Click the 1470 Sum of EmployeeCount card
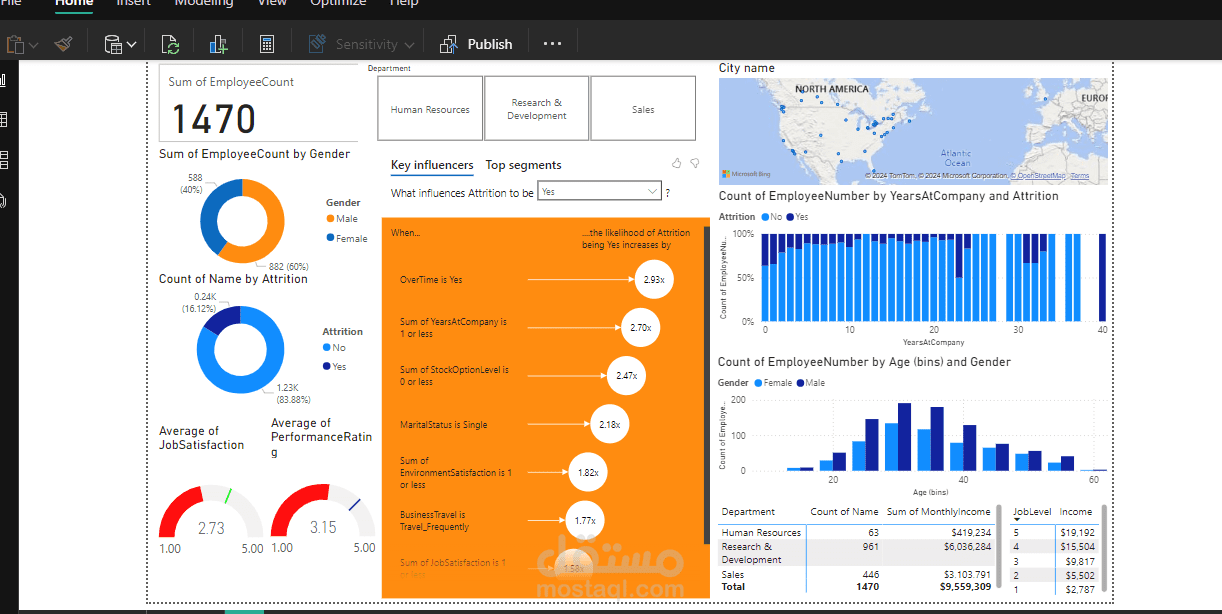Viewport: 1222px width, 614px height. click(x=258, y=104)
